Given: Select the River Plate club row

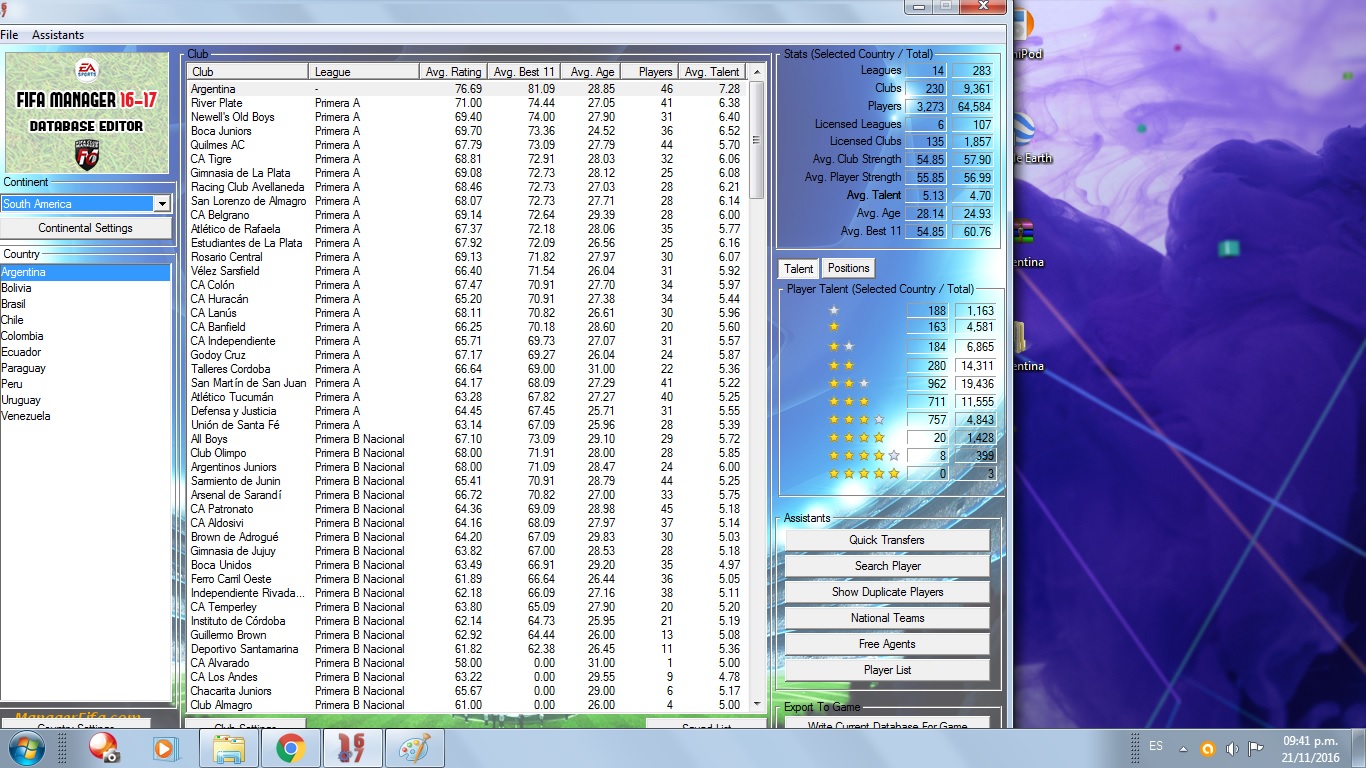Looking at the screenshot, I should coord(467,103).
